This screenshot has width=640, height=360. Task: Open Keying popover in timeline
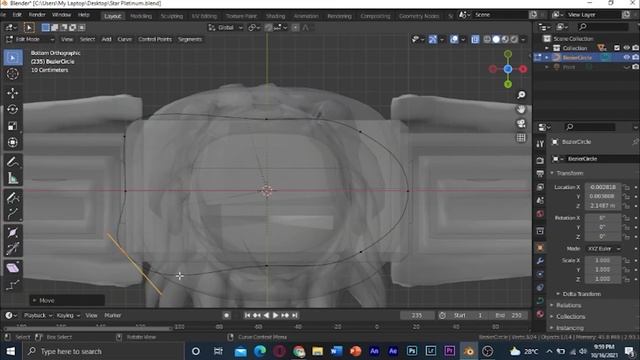pyautogui.click(x=68, y=316)
